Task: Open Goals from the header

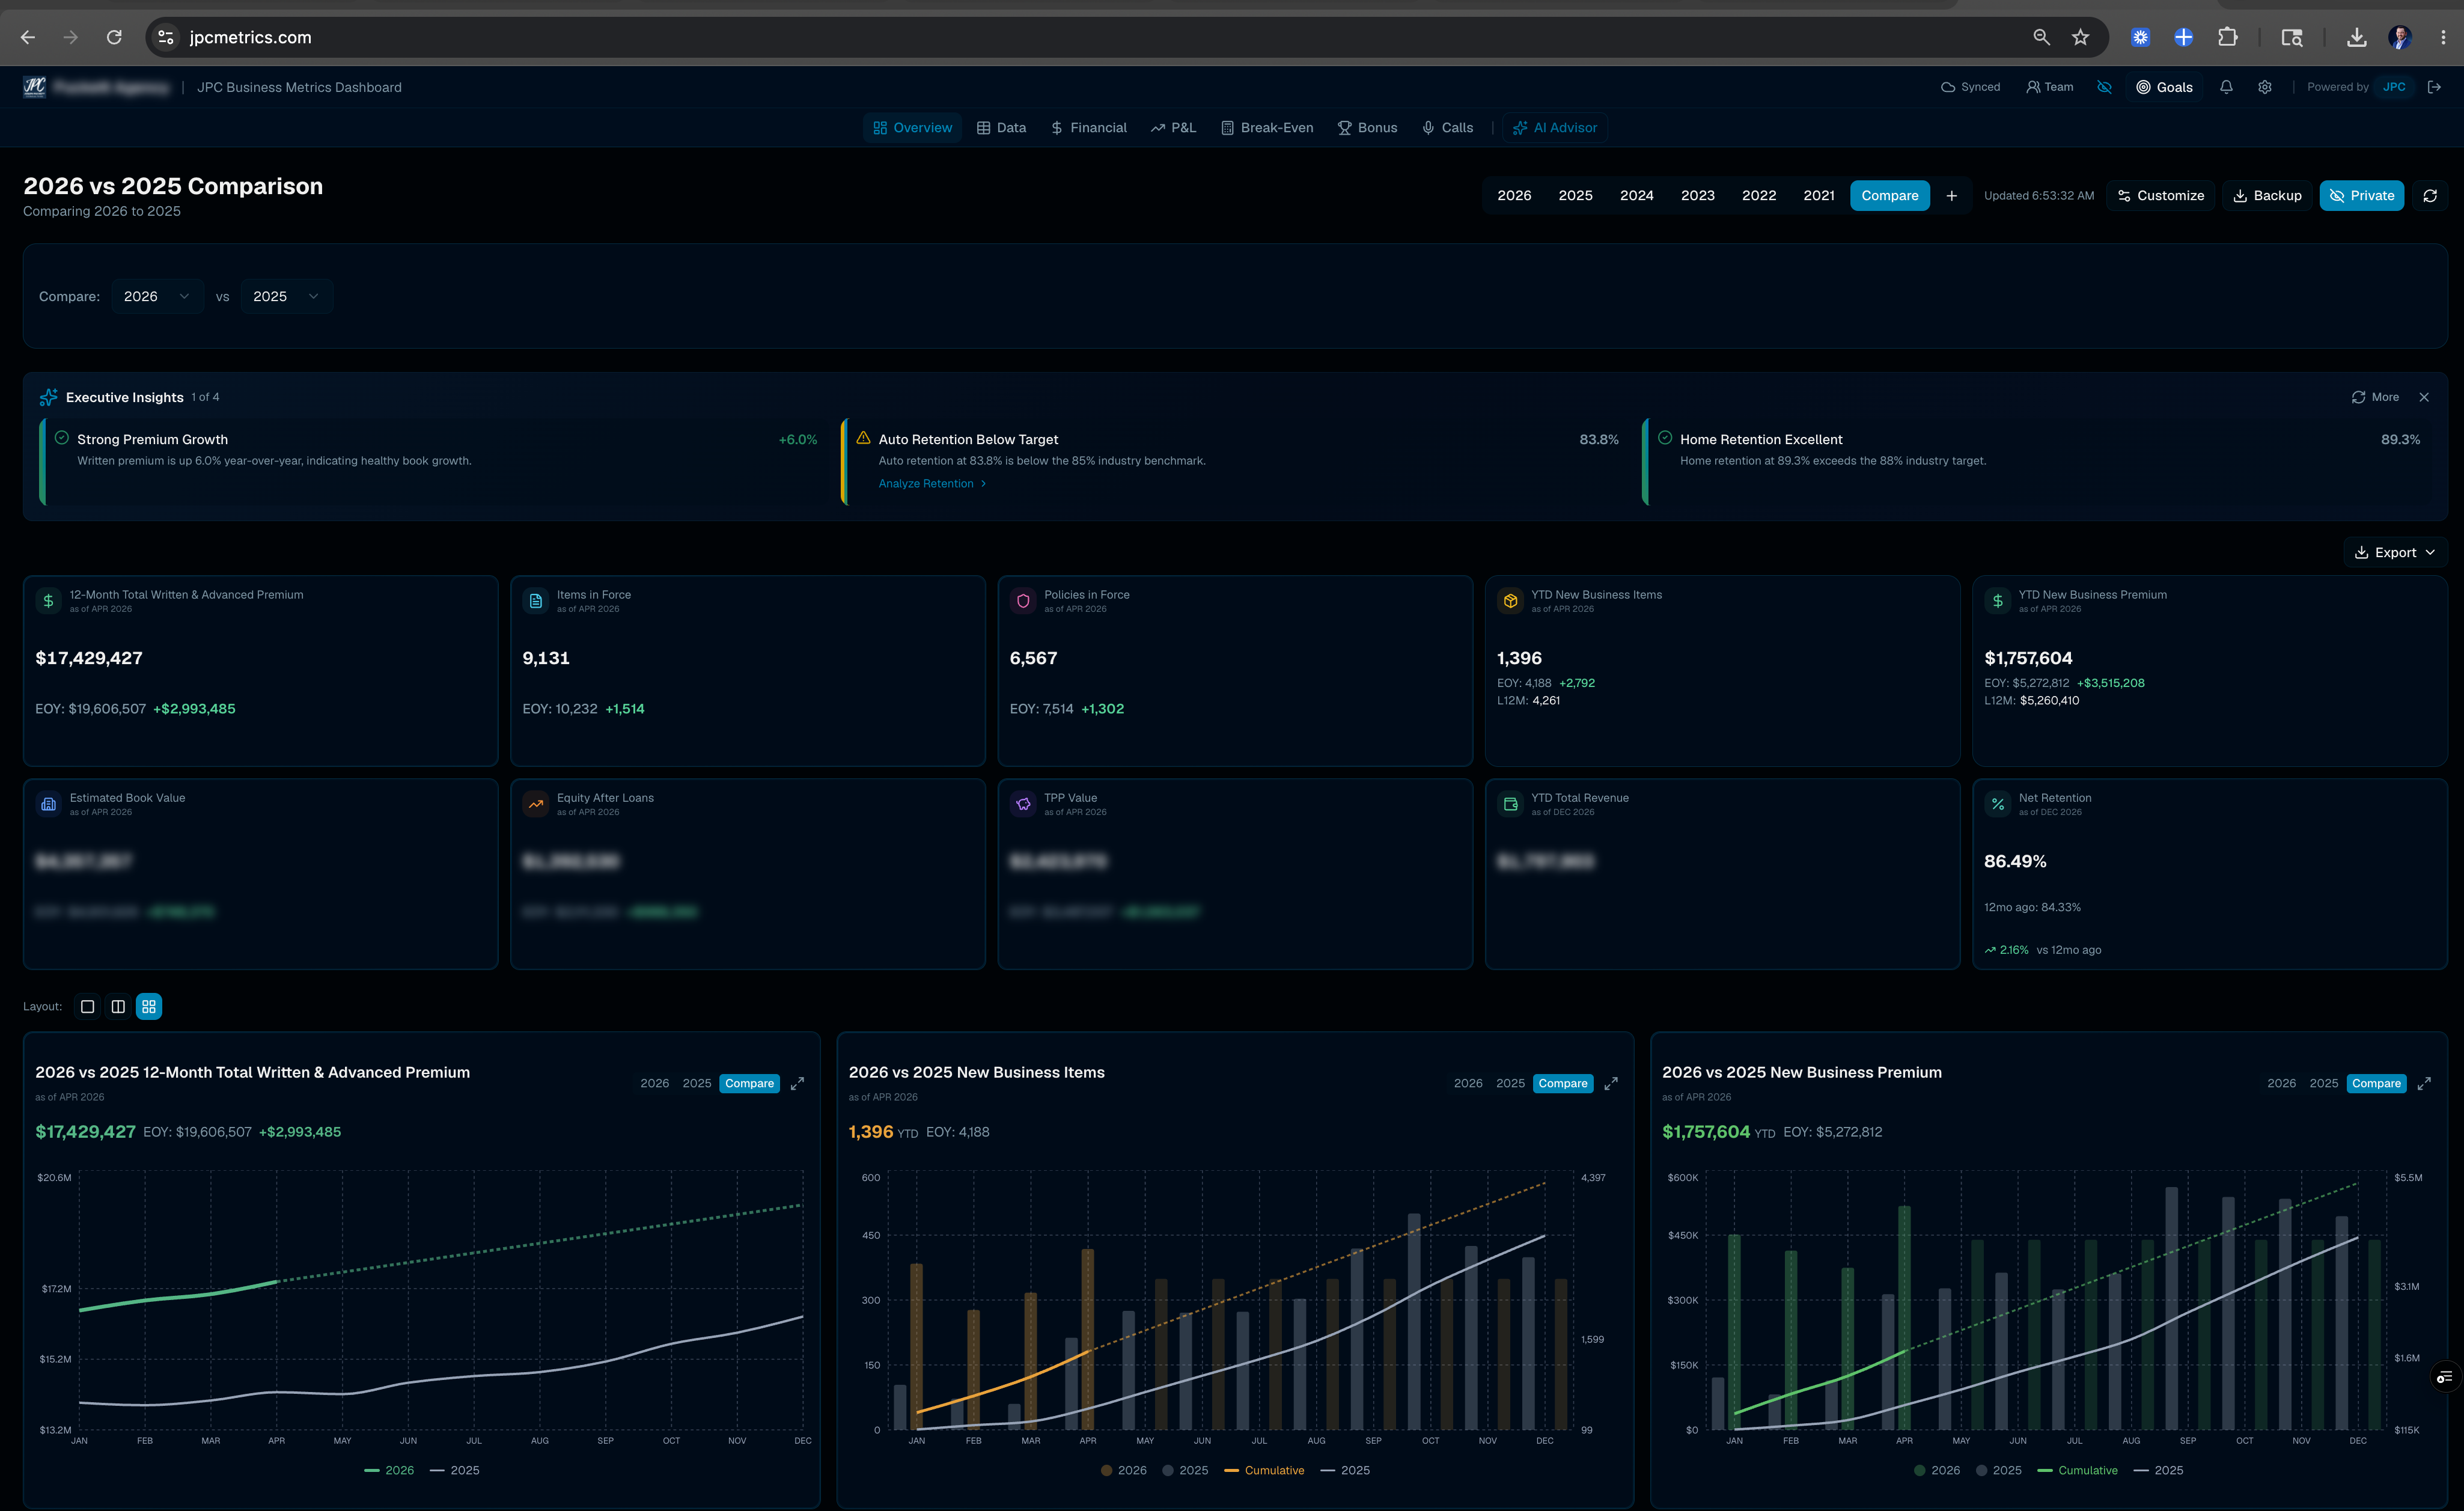Action: pyautogui.click(x=2164, y=87)
